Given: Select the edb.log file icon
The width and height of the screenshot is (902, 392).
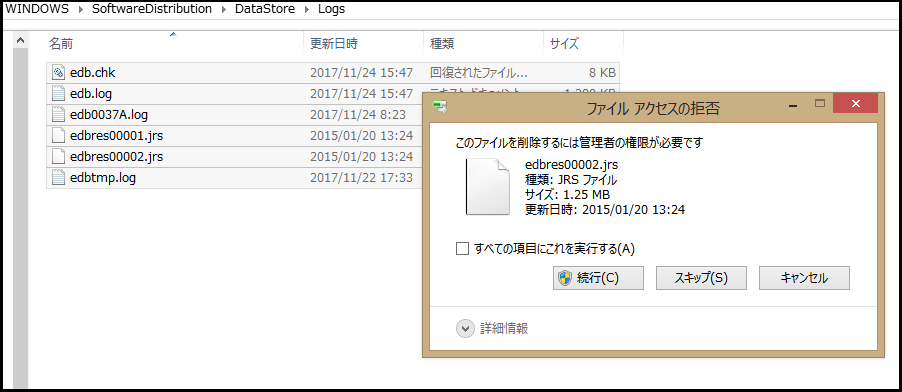Looking at the screenshot, I should pyautogui.click(x=58, y=94).
